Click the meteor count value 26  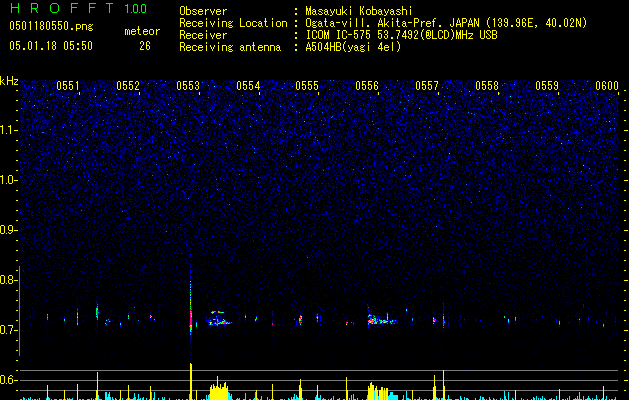[145, 46]
